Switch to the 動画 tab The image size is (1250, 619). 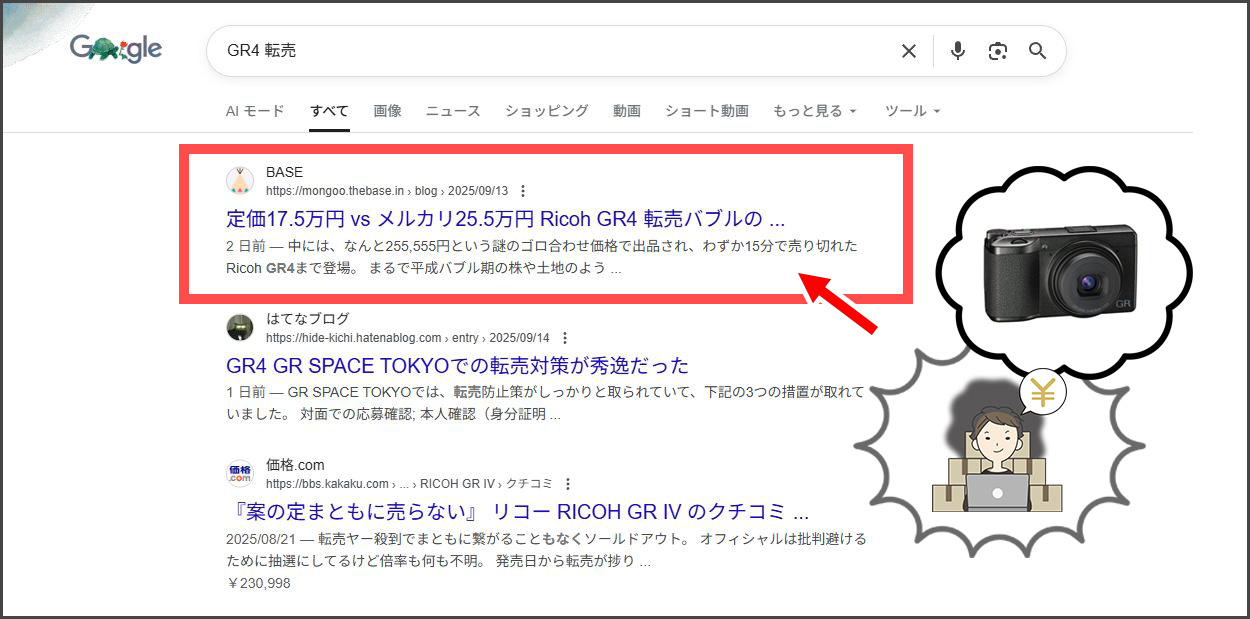coord(627,111)
